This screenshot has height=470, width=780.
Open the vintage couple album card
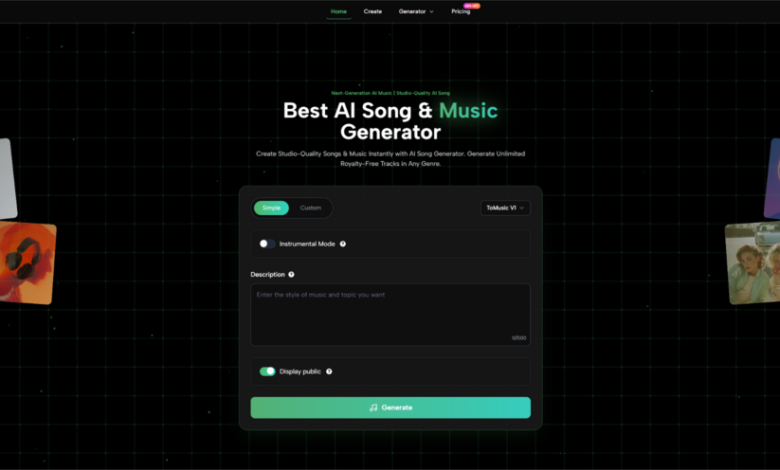(754, 263)
